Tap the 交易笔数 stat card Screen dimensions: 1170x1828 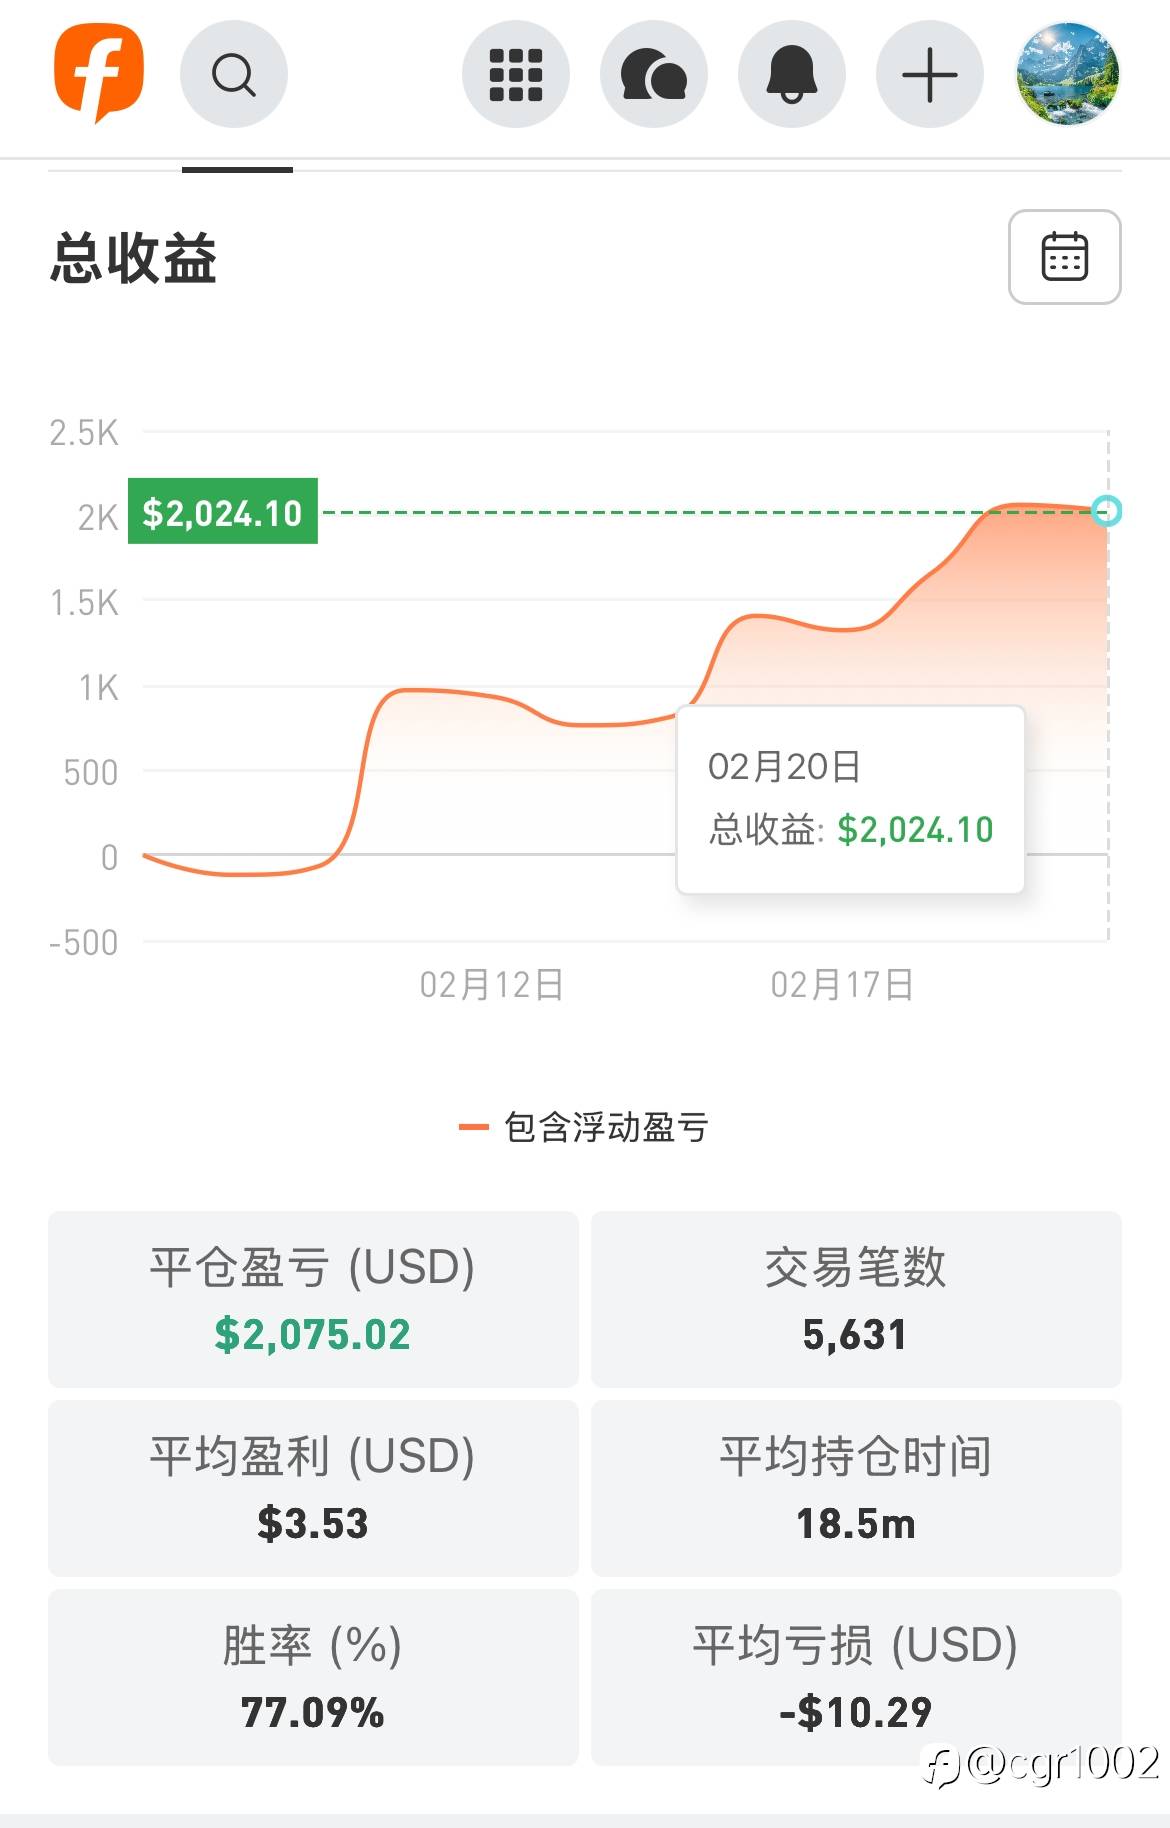[856, 1299]
